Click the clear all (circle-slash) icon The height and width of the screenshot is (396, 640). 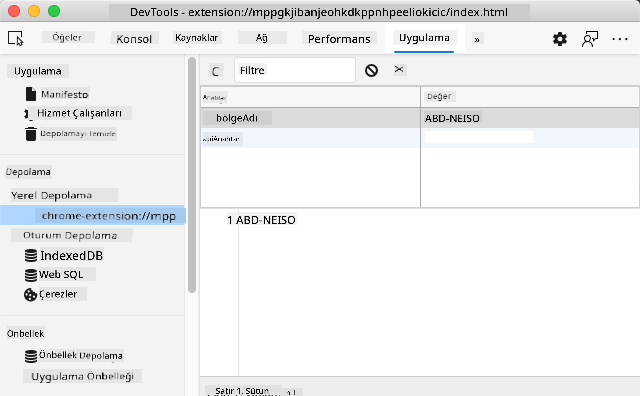click(371, 71)
